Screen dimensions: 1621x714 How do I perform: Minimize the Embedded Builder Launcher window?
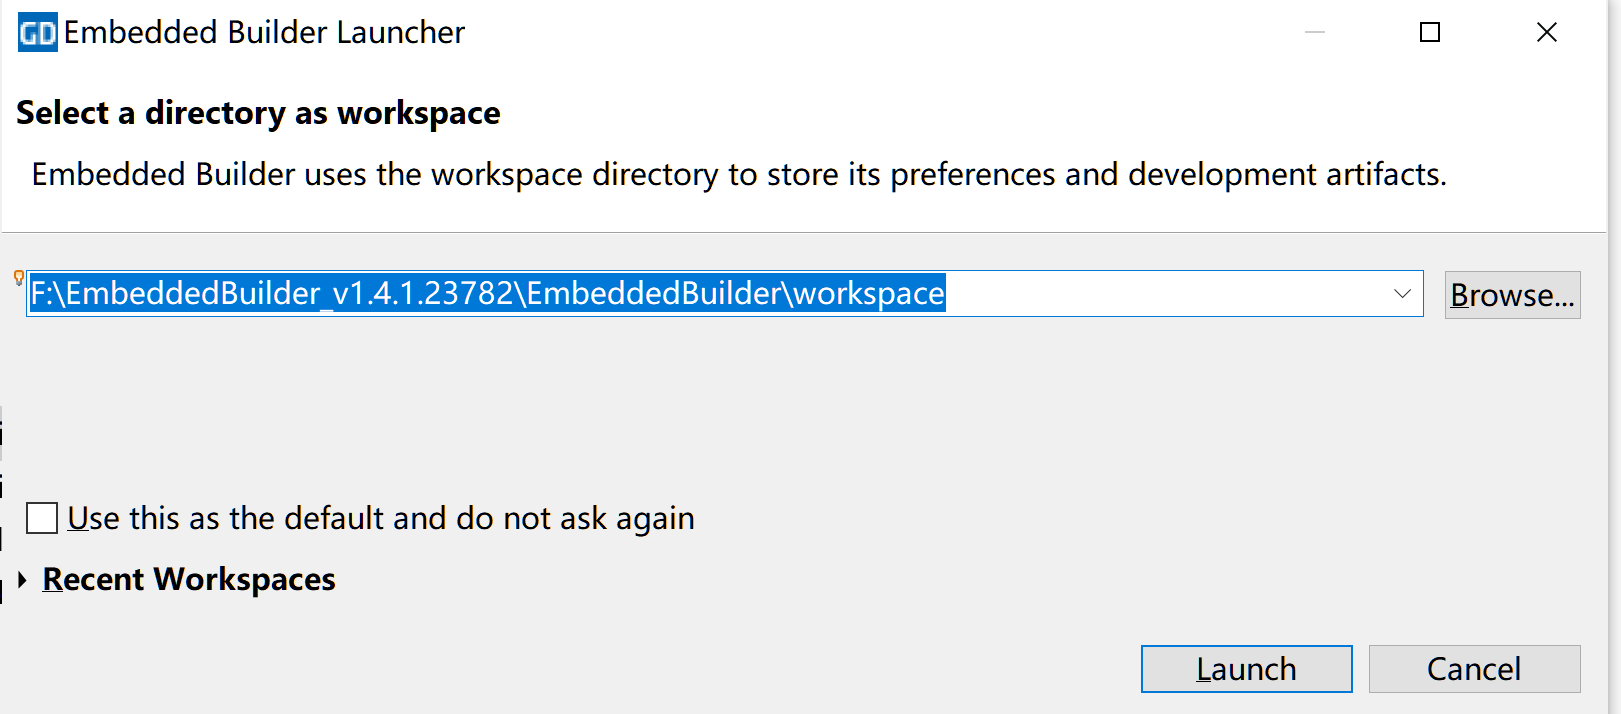coord(1314,33)
